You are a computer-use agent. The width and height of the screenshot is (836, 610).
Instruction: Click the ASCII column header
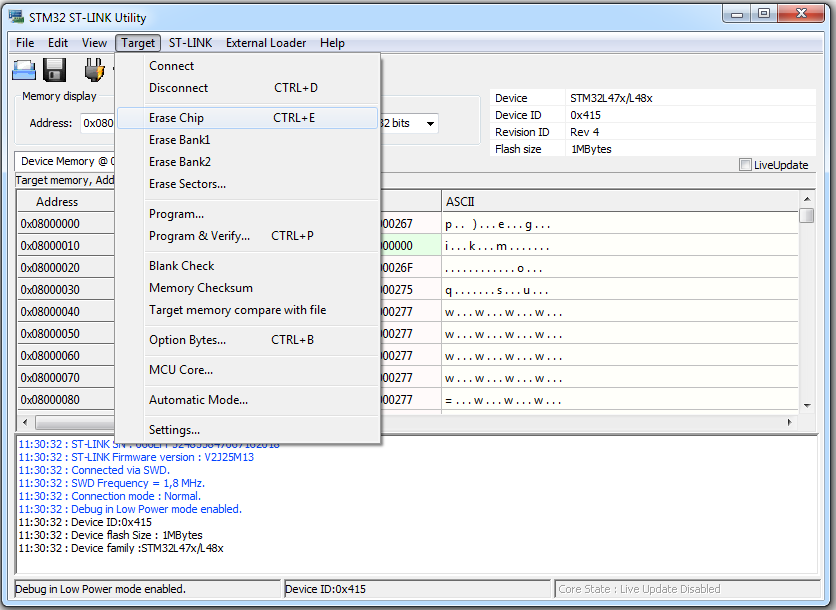click(620, 202)
